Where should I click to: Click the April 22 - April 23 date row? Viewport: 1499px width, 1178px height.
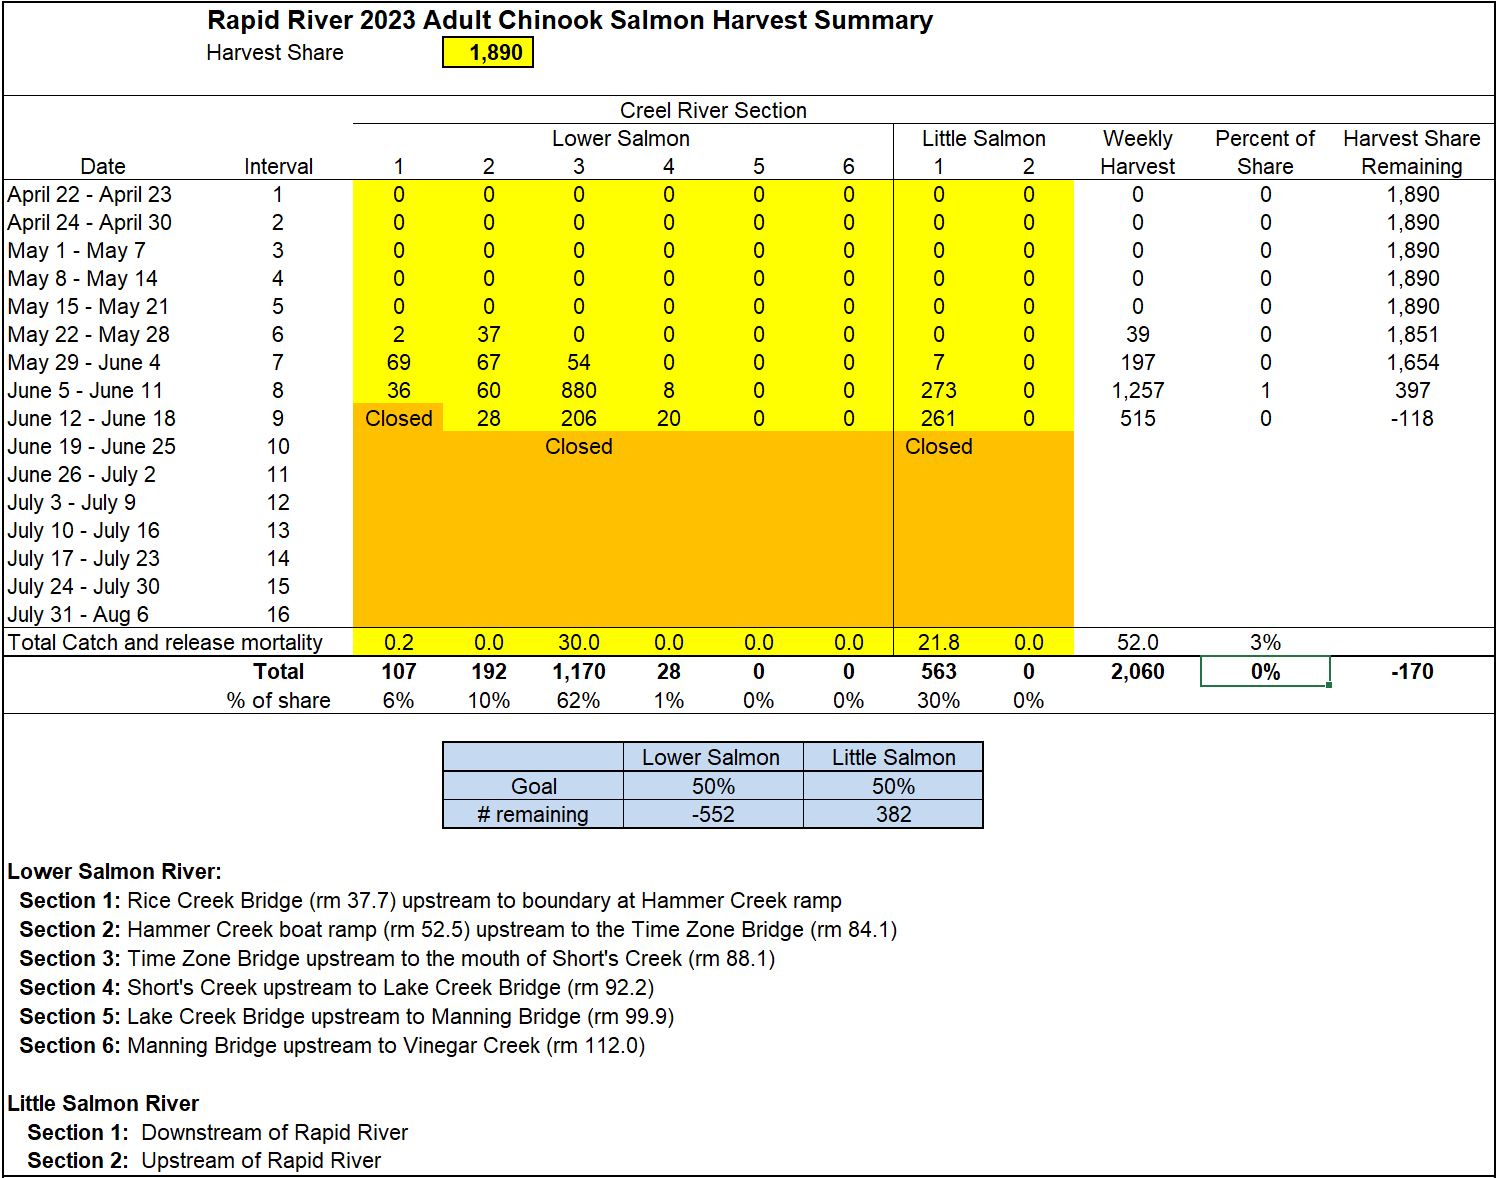90,194
